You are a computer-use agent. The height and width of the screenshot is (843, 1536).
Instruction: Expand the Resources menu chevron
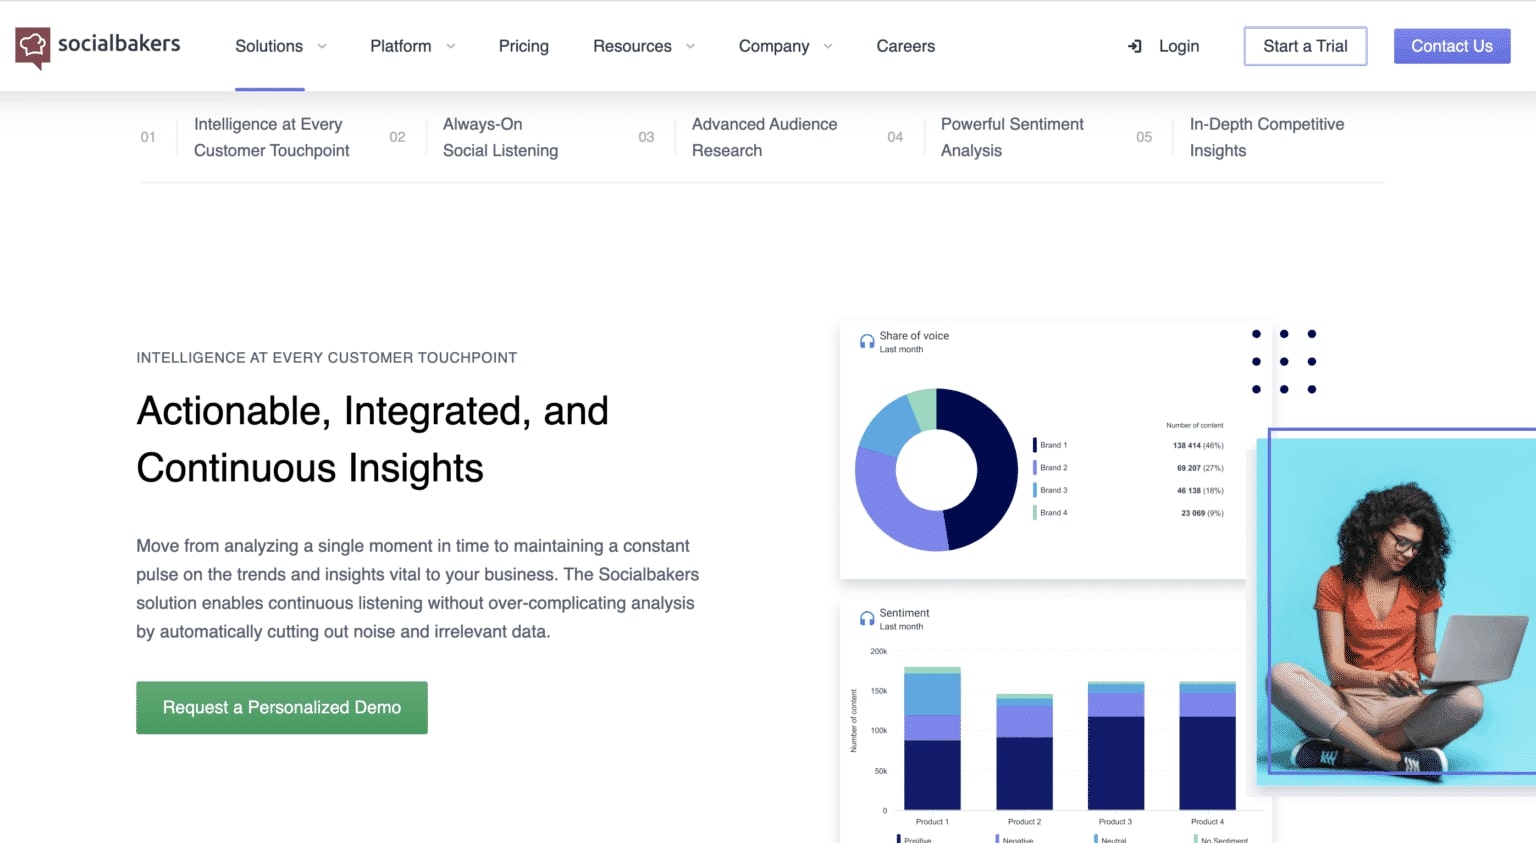point(691,46)
